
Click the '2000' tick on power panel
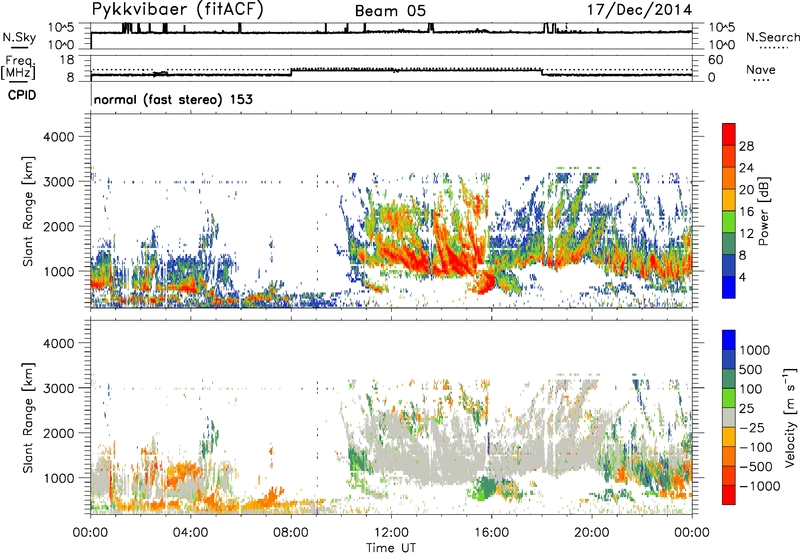point(58,226)
